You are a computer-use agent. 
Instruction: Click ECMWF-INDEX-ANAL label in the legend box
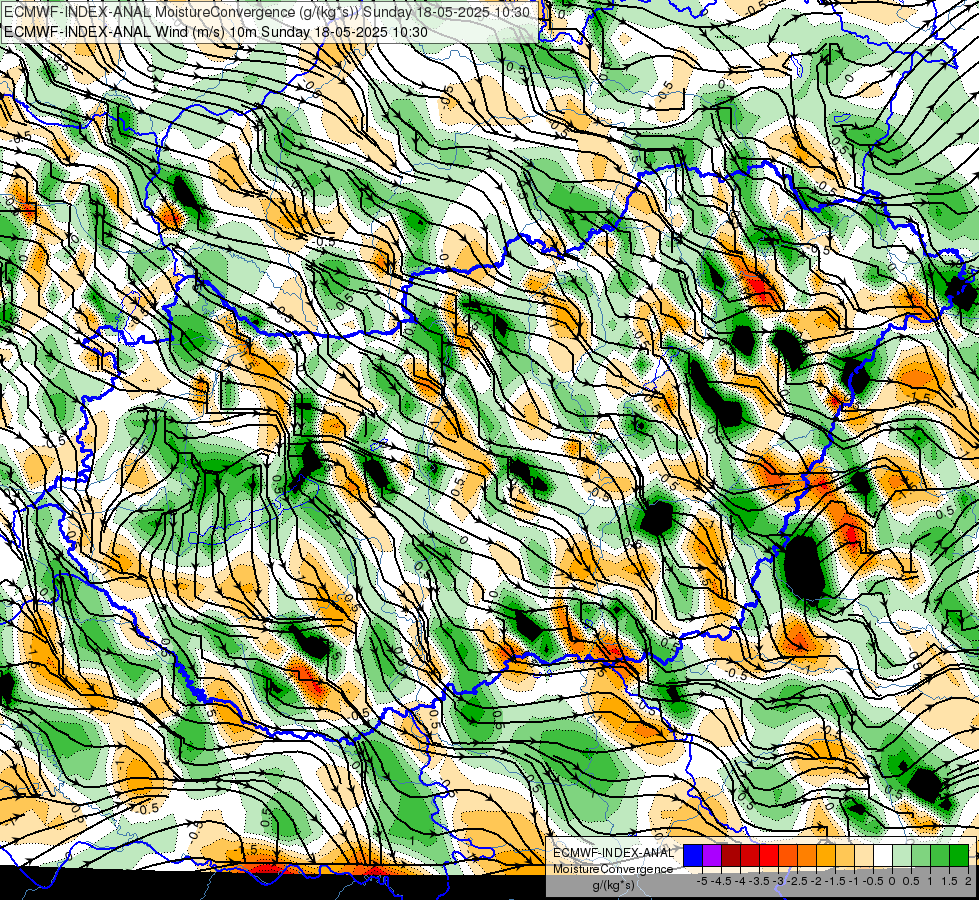[x=614, y=853]
